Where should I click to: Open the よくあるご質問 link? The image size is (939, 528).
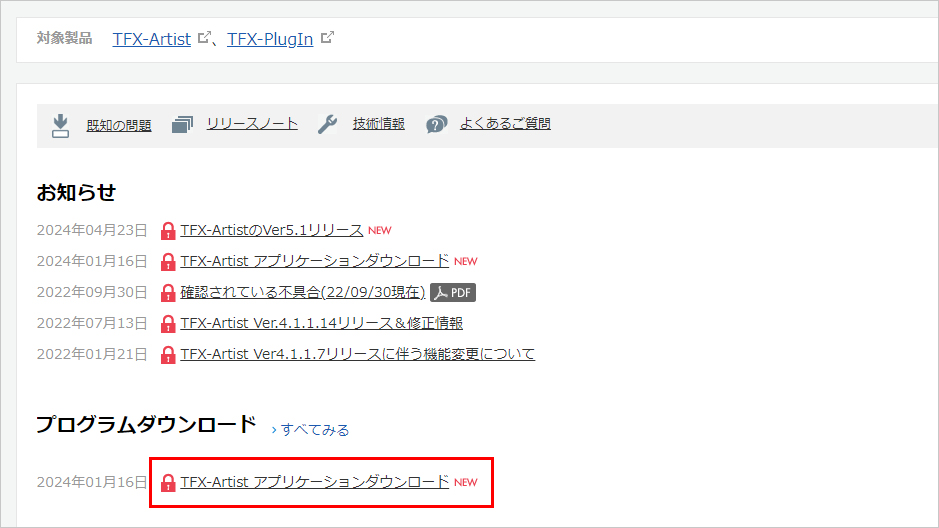[505, 124]
